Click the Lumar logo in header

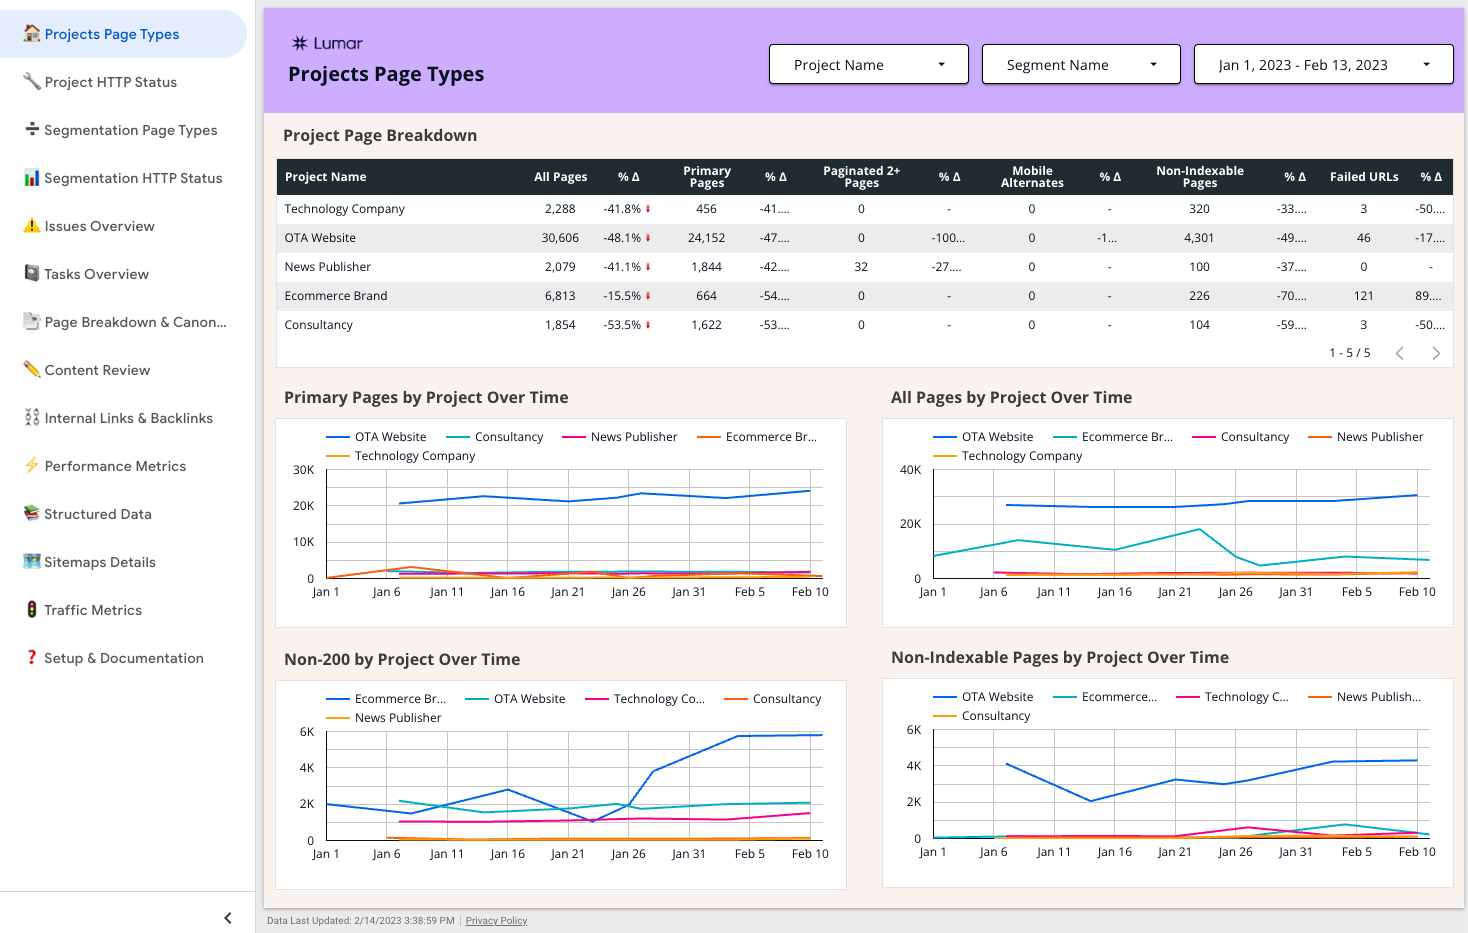pos(327,44)
